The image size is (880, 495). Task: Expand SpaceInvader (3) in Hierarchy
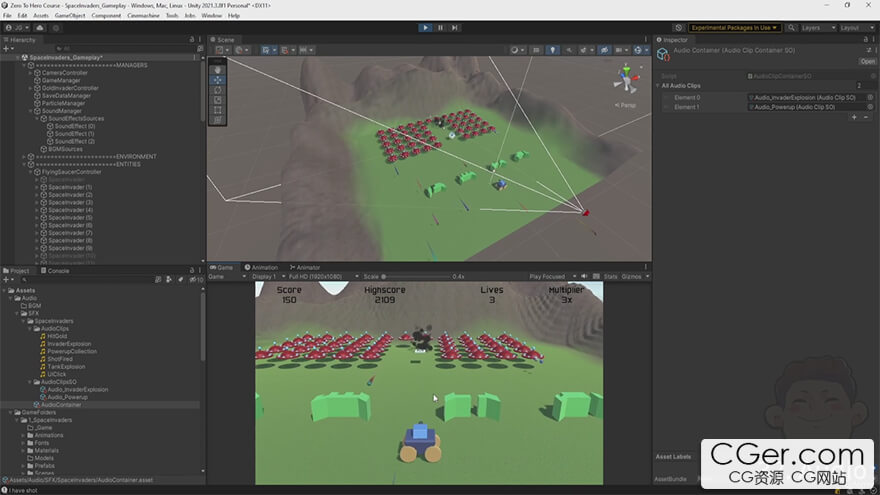tap(37, 203)
